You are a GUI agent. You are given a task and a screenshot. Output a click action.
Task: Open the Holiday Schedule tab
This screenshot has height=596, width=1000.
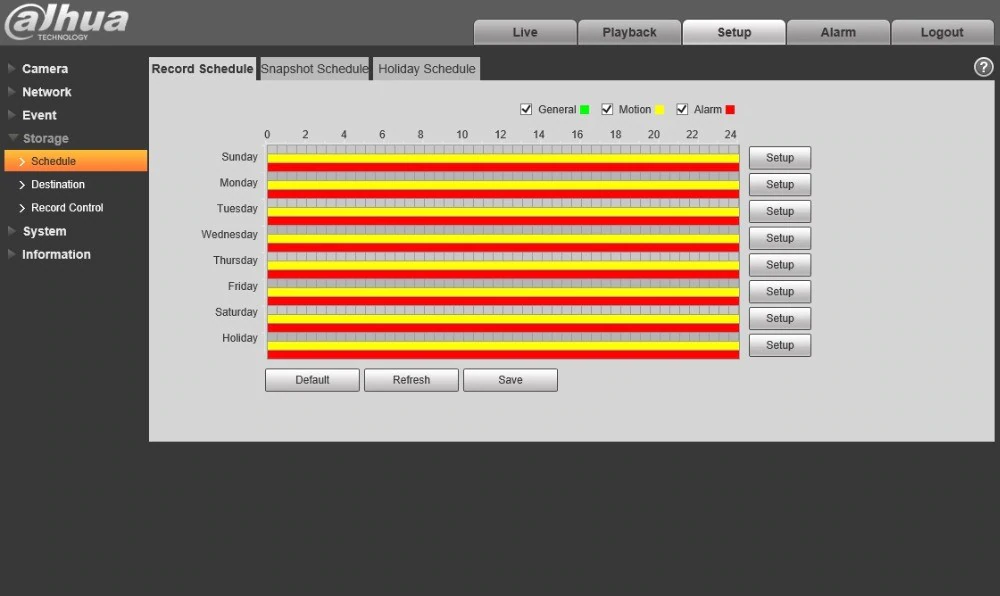(x=427, y=69)
